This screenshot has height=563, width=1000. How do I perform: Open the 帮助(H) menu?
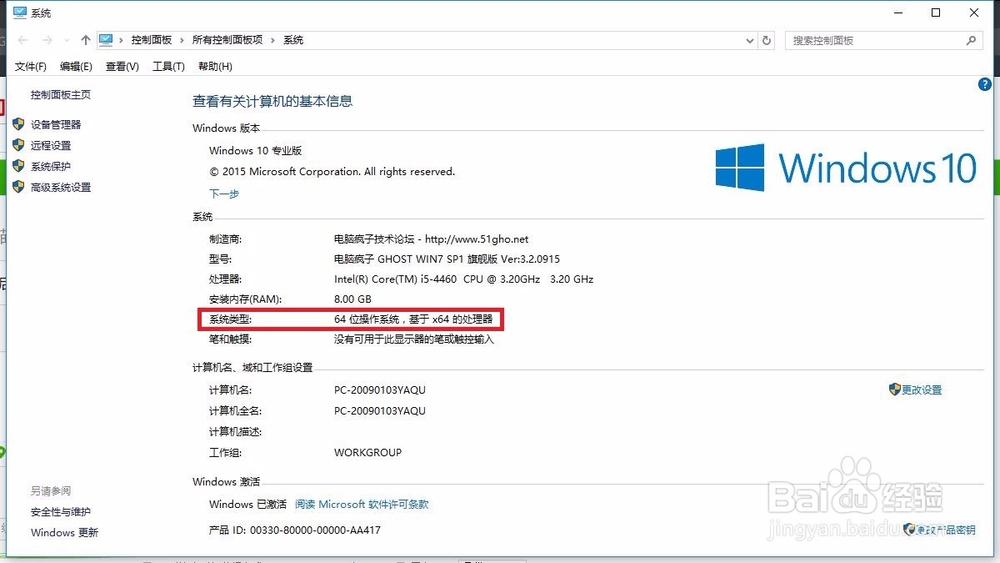coord(215,66)
